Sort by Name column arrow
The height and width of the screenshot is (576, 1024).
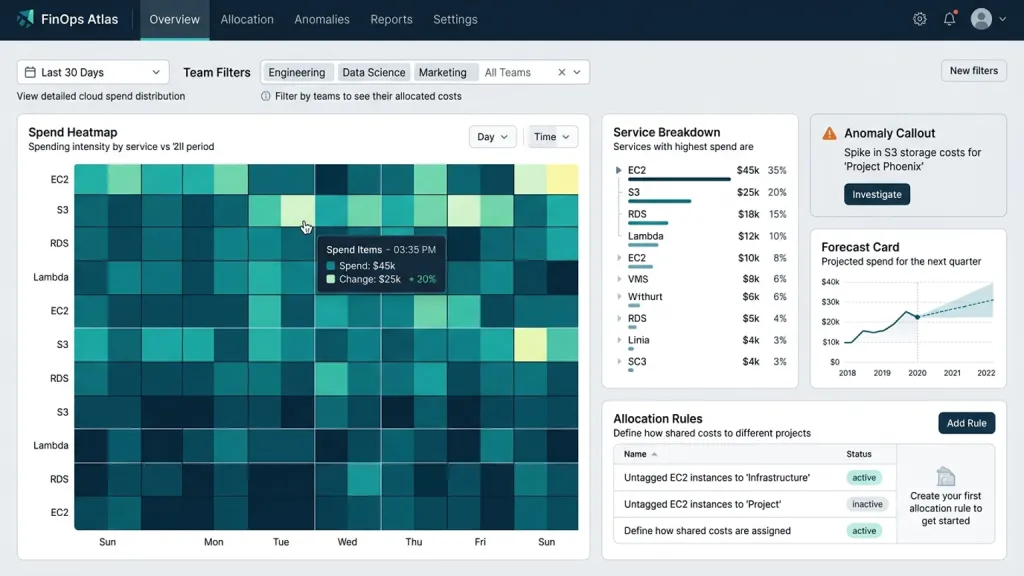coord(654,454)
